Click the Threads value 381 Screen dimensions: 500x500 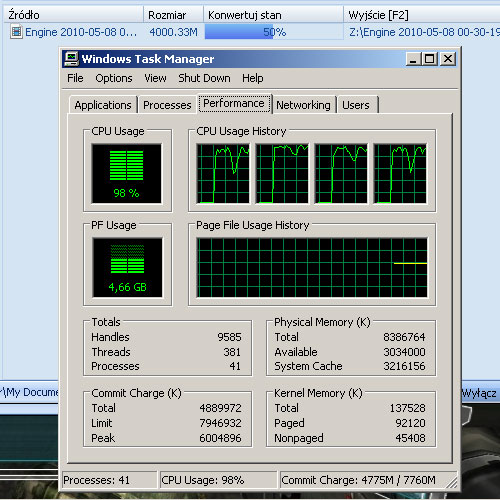(x=232, y=352)
